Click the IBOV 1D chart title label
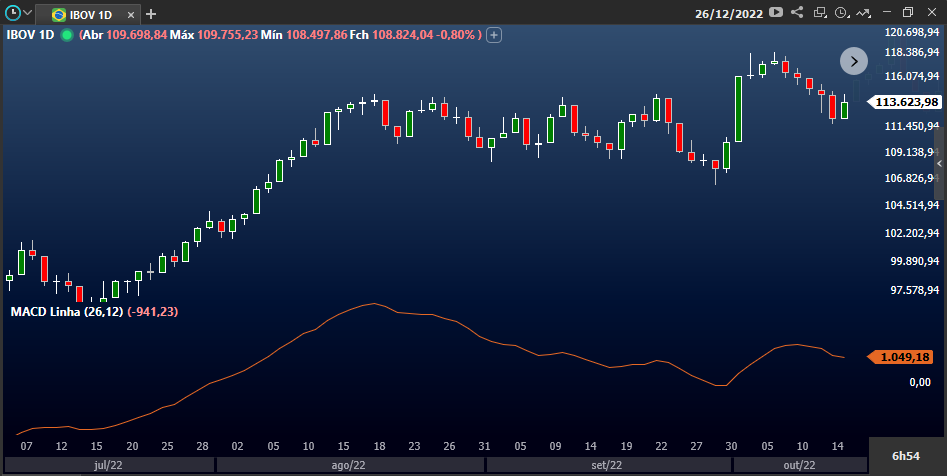This screenshot has width=947, height=476. pos(30,34)
